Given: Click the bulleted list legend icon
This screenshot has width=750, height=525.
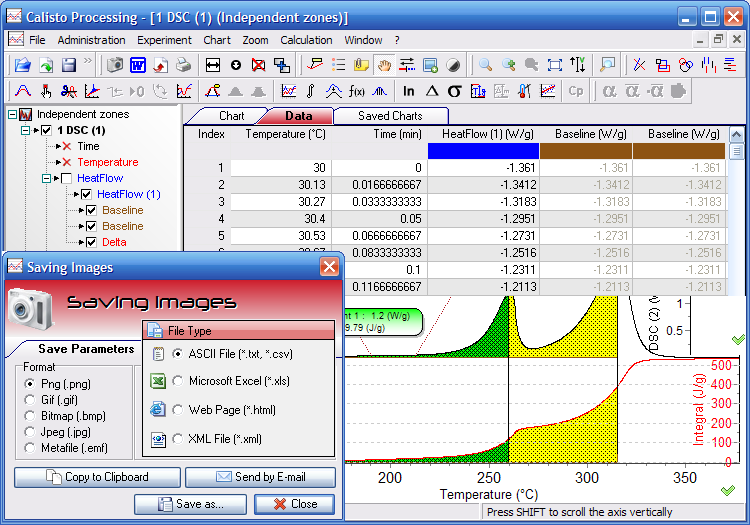Looking at the screenshot, I should 338,65.
